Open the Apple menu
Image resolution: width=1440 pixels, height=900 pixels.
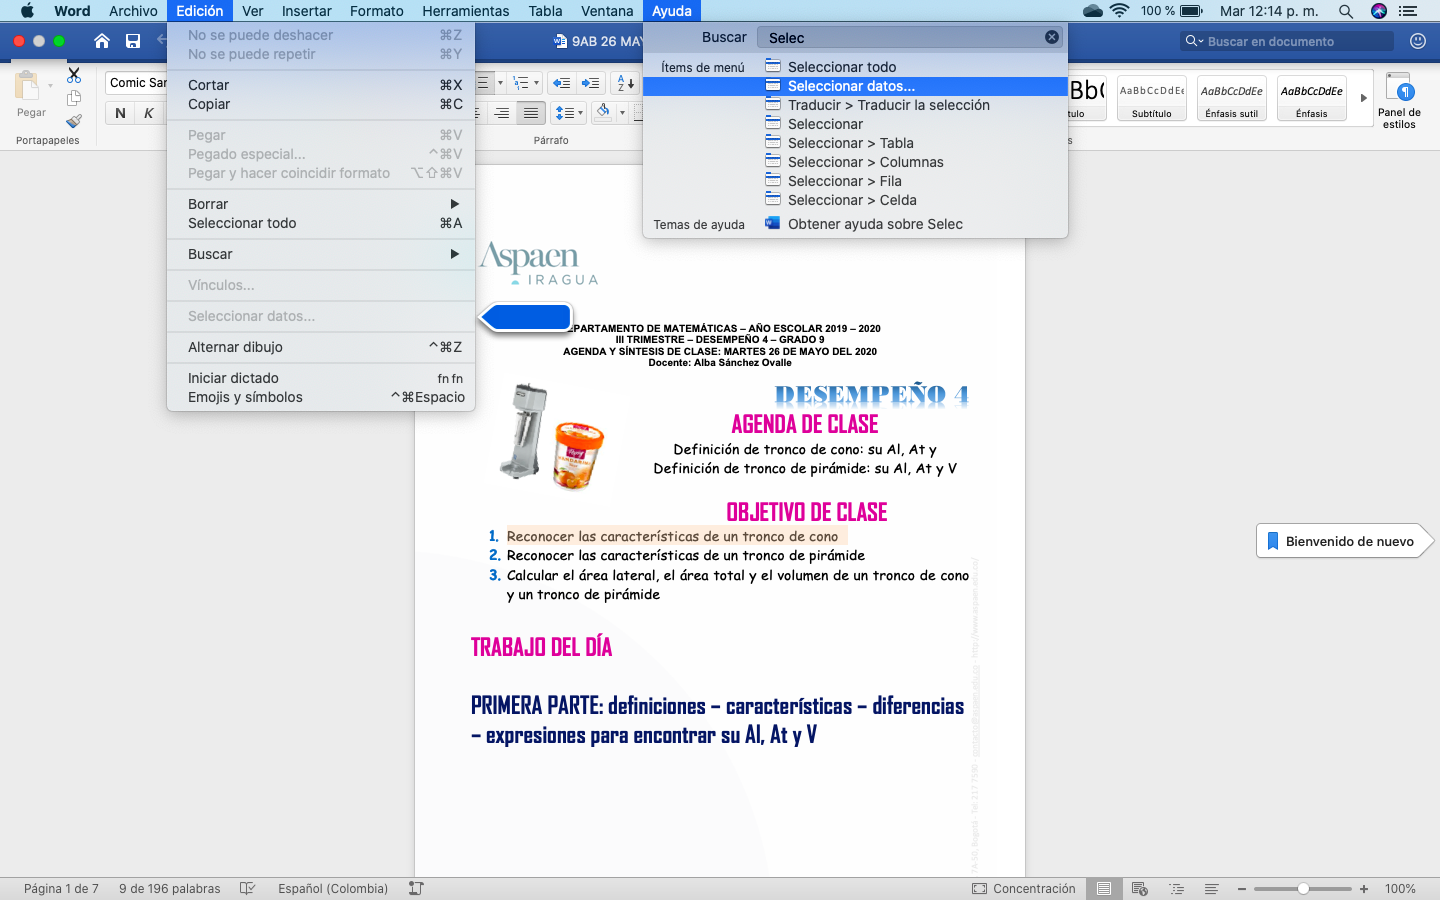click(x=27, y=11)
